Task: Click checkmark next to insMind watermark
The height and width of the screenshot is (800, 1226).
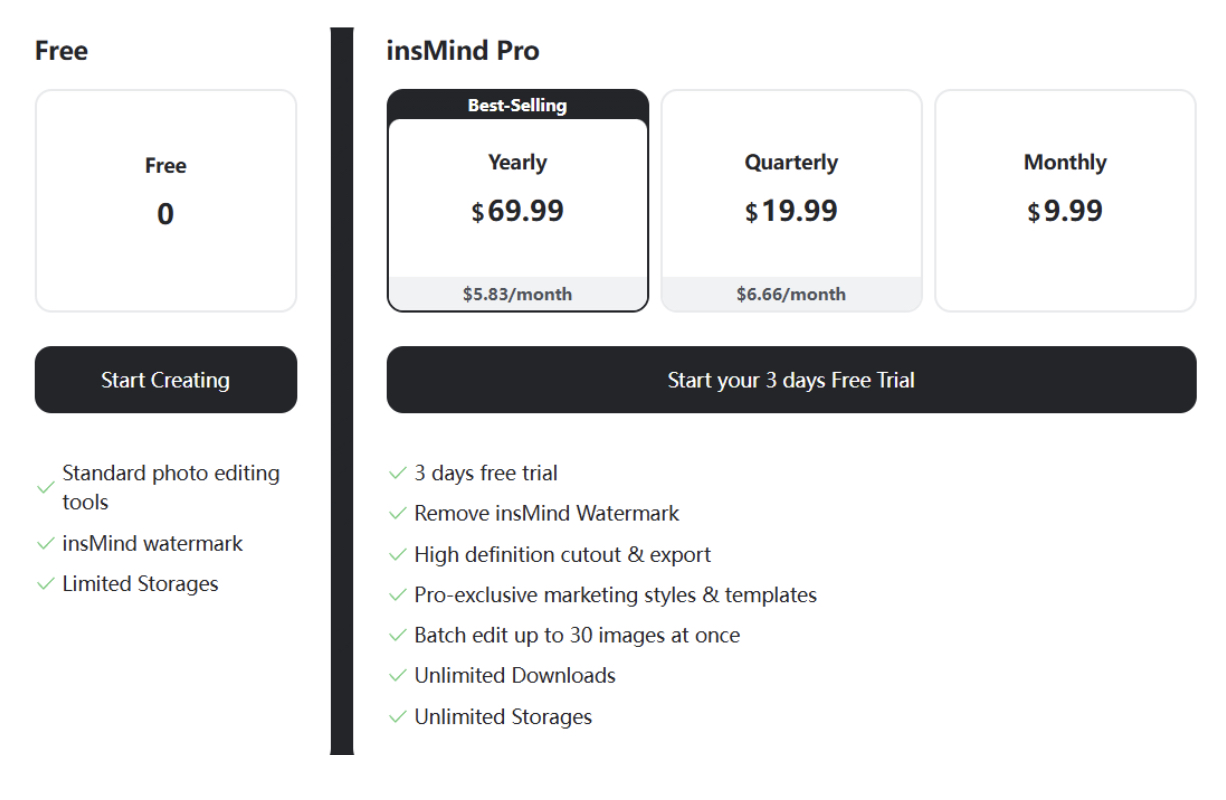Action: pyautogui.click(x=45, y=544)
